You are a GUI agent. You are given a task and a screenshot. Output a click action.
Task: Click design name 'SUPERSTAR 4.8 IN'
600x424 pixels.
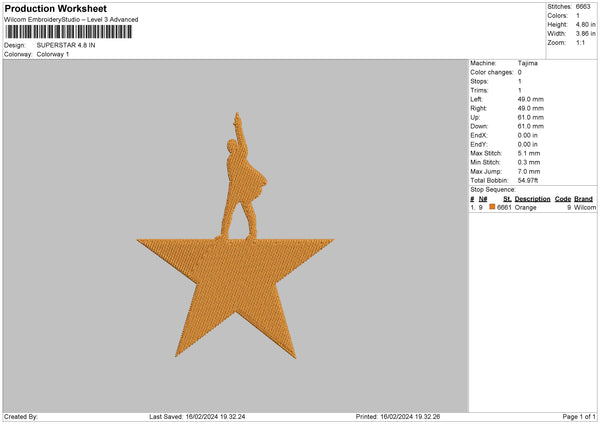[66, 45]
